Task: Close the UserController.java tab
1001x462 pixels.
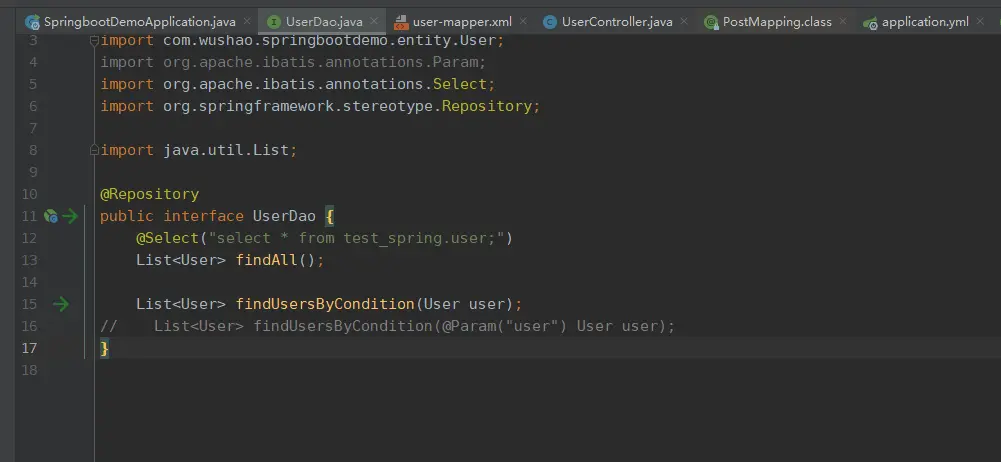Action: coord(684,21)
